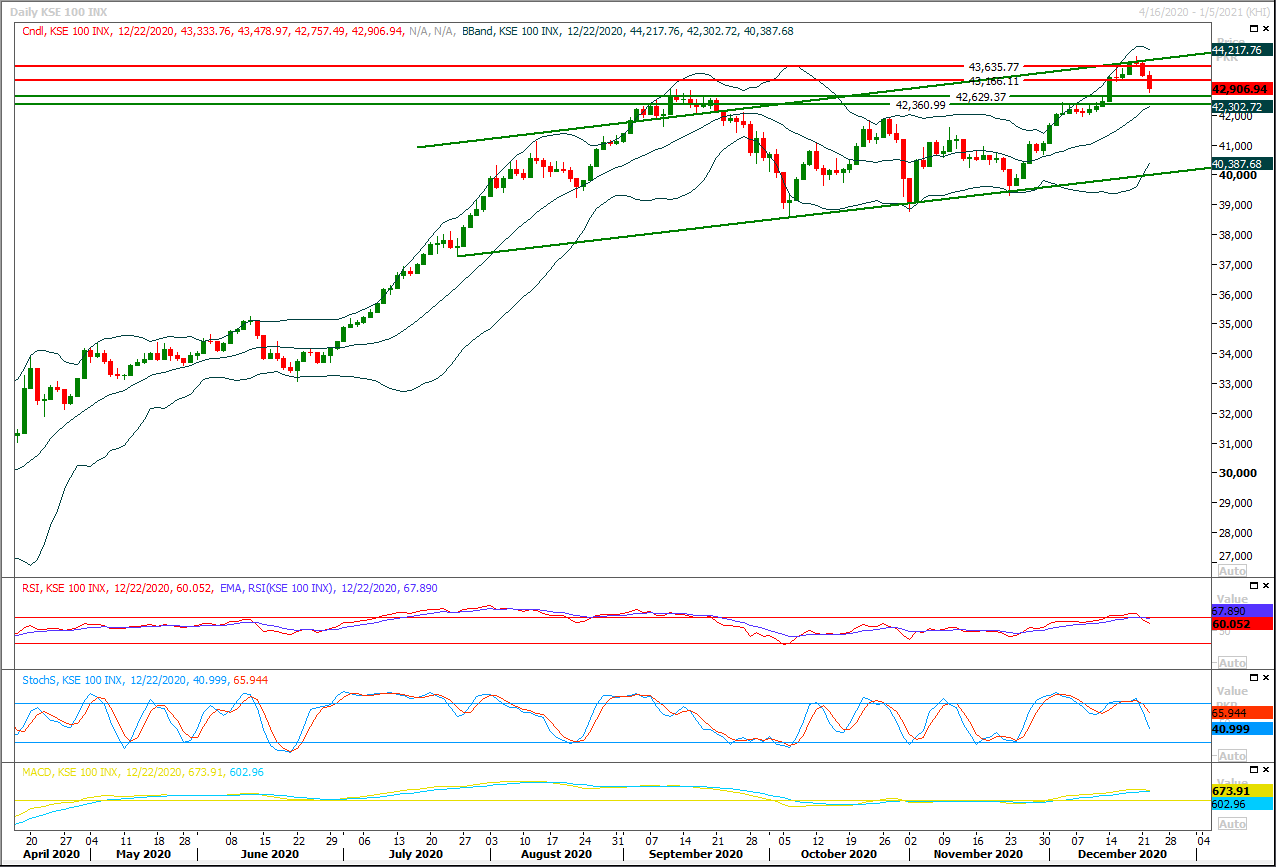Click the 43,166.11 resistance line label
The height and width of the screenshot is (867, 1276).
(993, 80)
